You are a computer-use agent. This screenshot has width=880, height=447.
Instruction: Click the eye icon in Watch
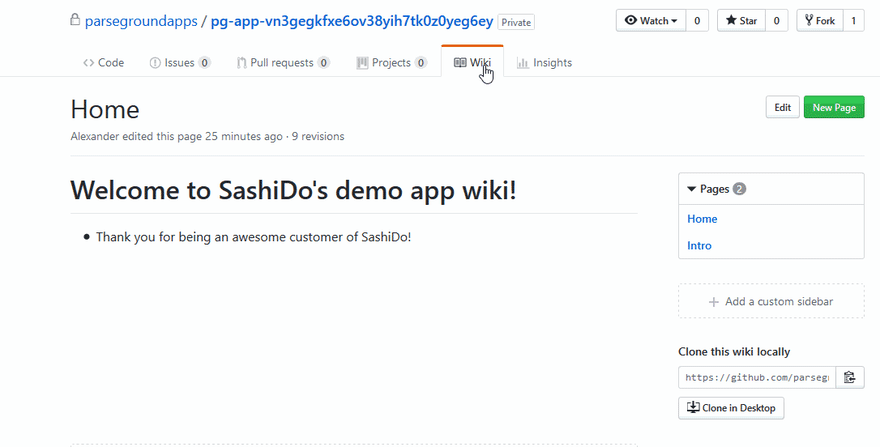click(x=631, y=20)
